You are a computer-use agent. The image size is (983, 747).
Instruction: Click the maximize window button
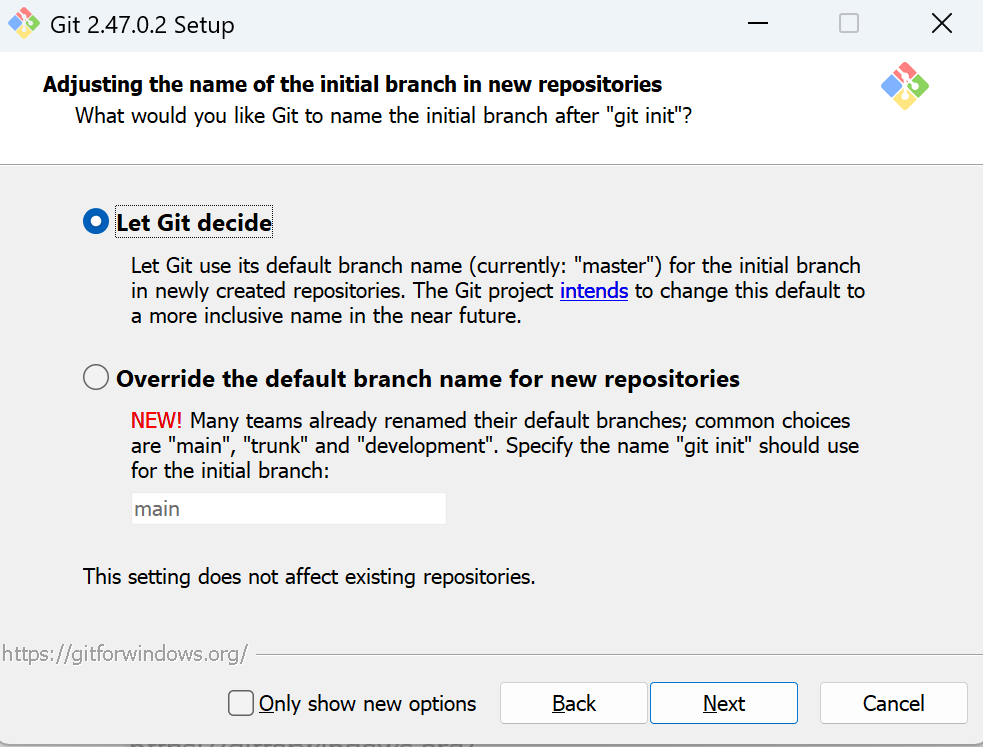pyautogui.click(x=849, y=24)
